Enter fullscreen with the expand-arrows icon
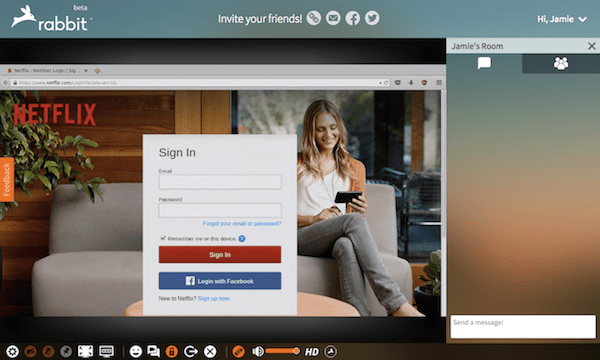Viewport: 600px width, 360px height. pos(85,351)
